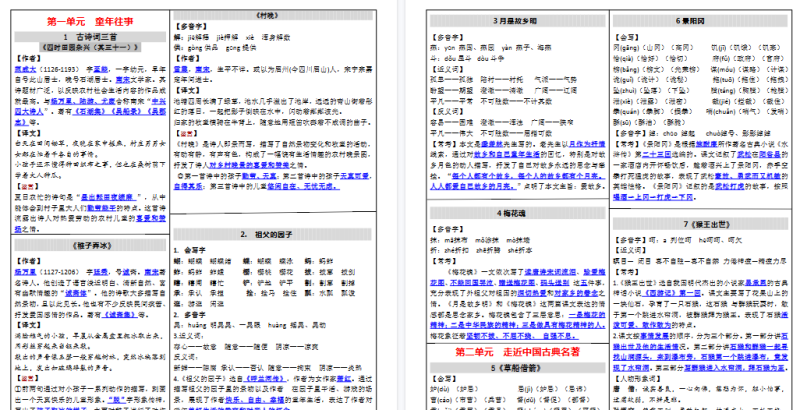Click the red heading 第一单元 童年往事

coord(90,22)
